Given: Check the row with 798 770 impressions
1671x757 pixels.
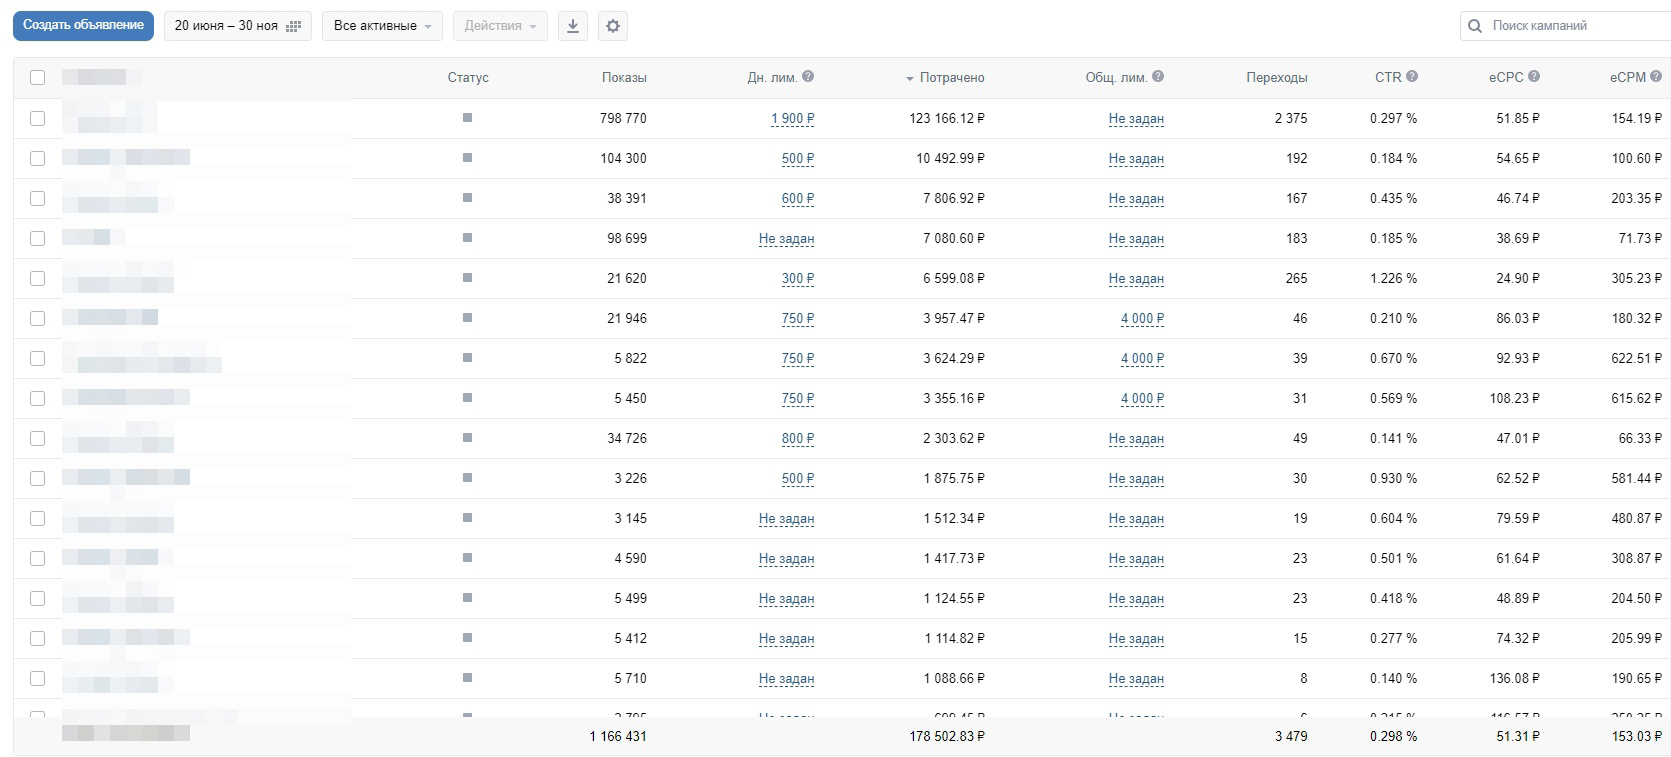Looking at the screenshot, I should point(38,118).
